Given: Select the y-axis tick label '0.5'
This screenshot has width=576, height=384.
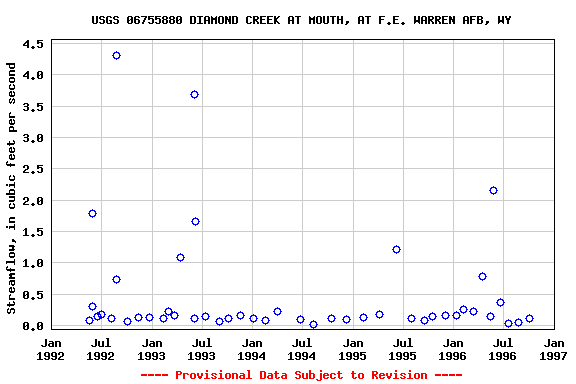Looking at the screenshot, I should pyautogui.click(x=33, y=295).
